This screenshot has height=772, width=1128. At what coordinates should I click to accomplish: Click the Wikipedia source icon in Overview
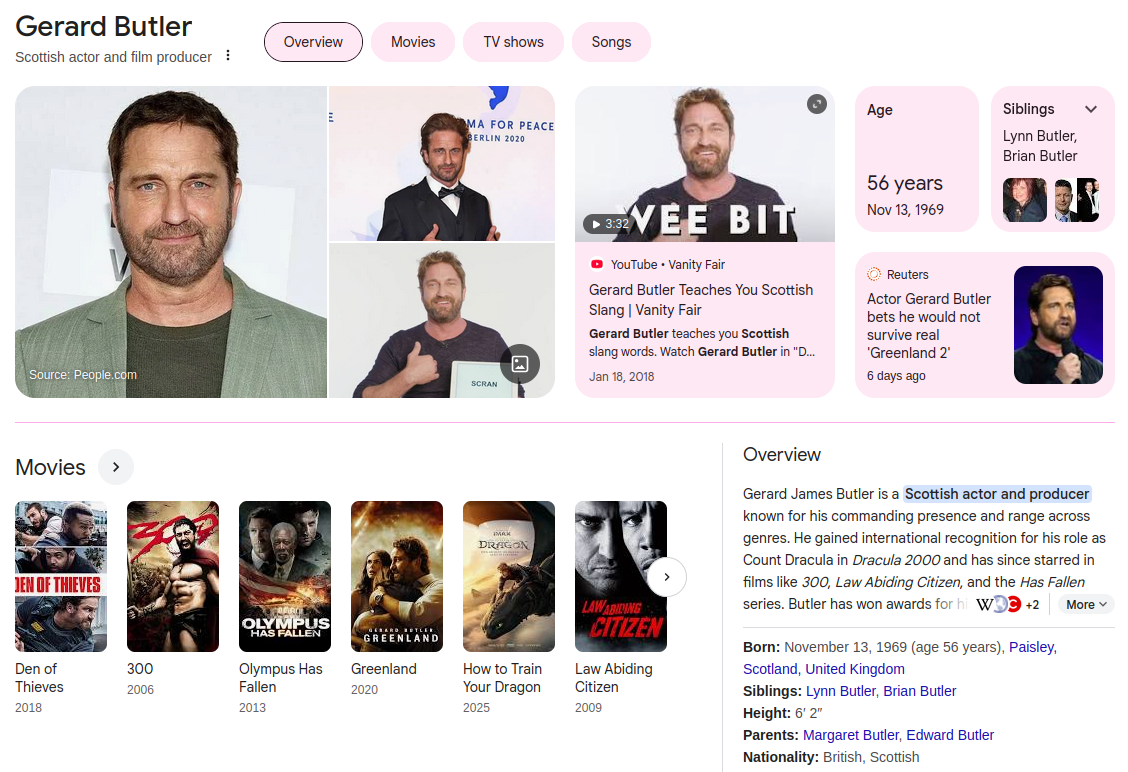tap(984, 604)
